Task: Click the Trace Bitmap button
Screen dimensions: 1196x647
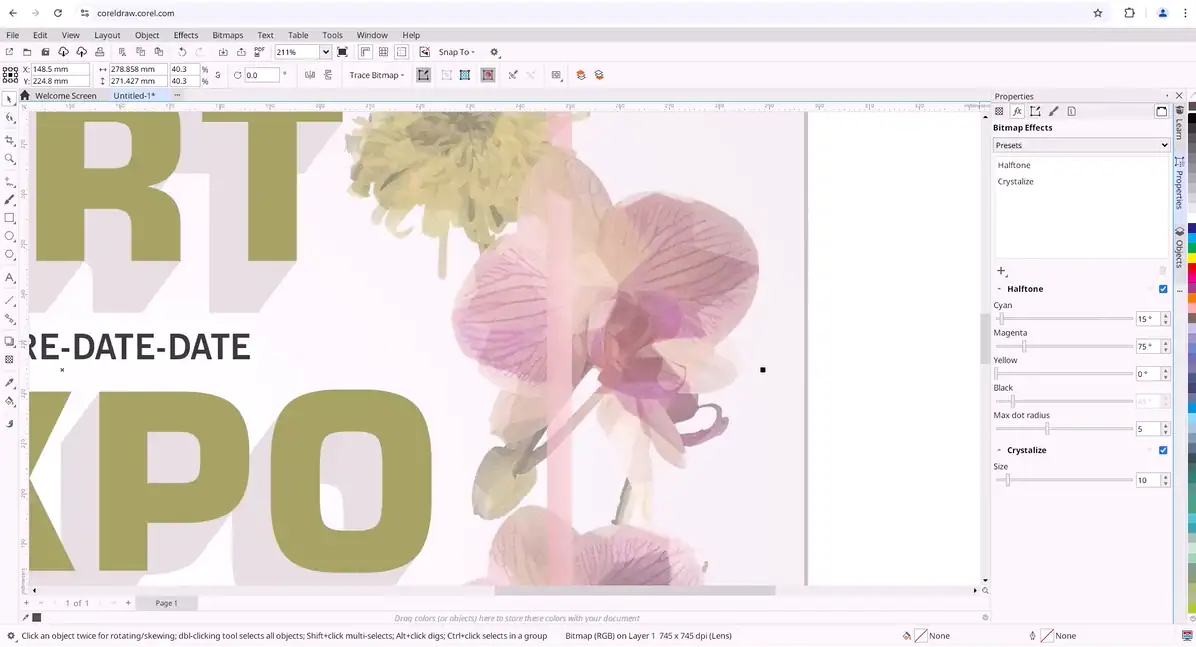Action: coord(376,75)
